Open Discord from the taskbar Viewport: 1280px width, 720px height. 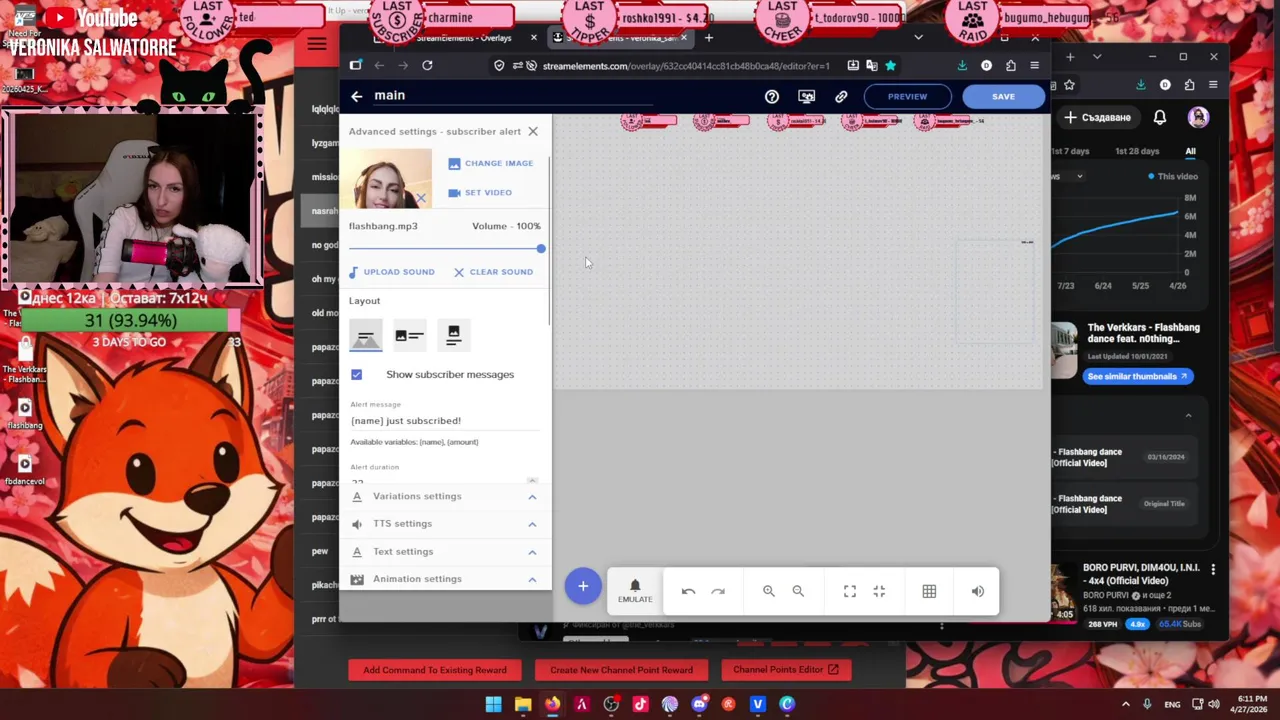click(699, 704)
